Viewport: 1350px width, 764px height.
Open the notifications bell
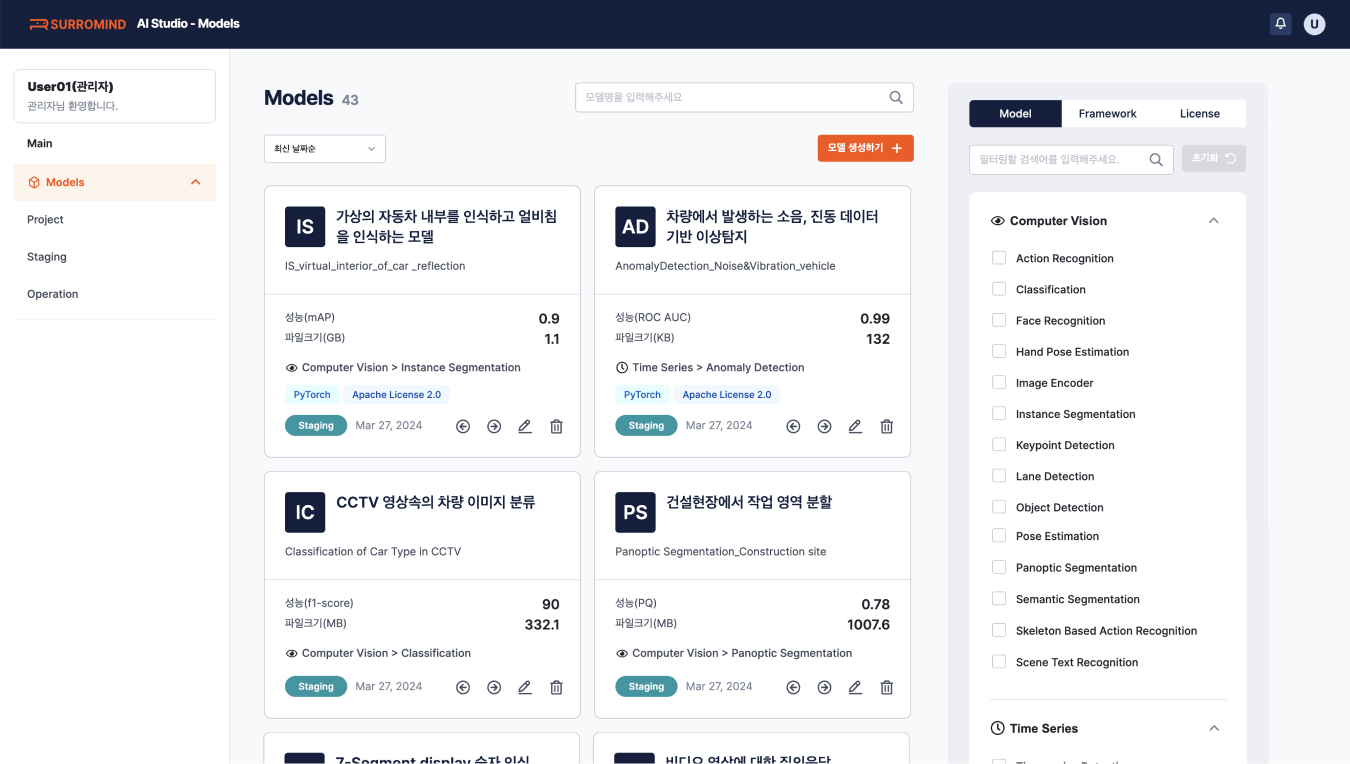[x=1281, y=23]
